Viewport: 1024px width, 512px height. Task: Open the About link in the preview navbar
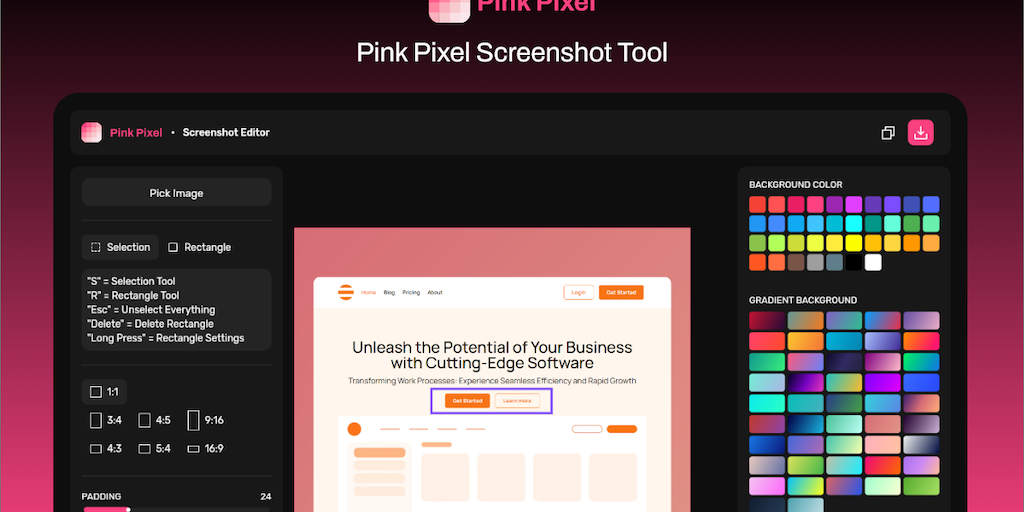click(x=435, y=293)
